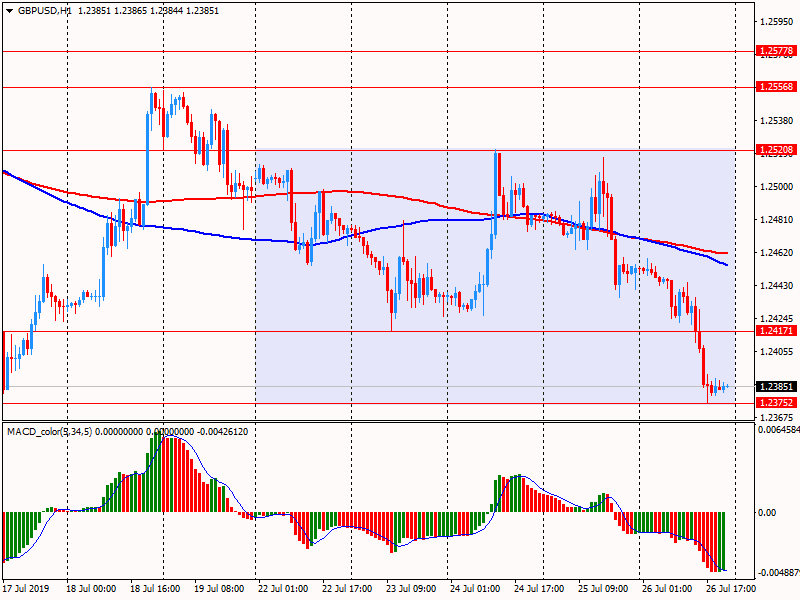800x600 pixels.
Task: Click the MACD scale zero level 0.00
Action: pos(767,512)
